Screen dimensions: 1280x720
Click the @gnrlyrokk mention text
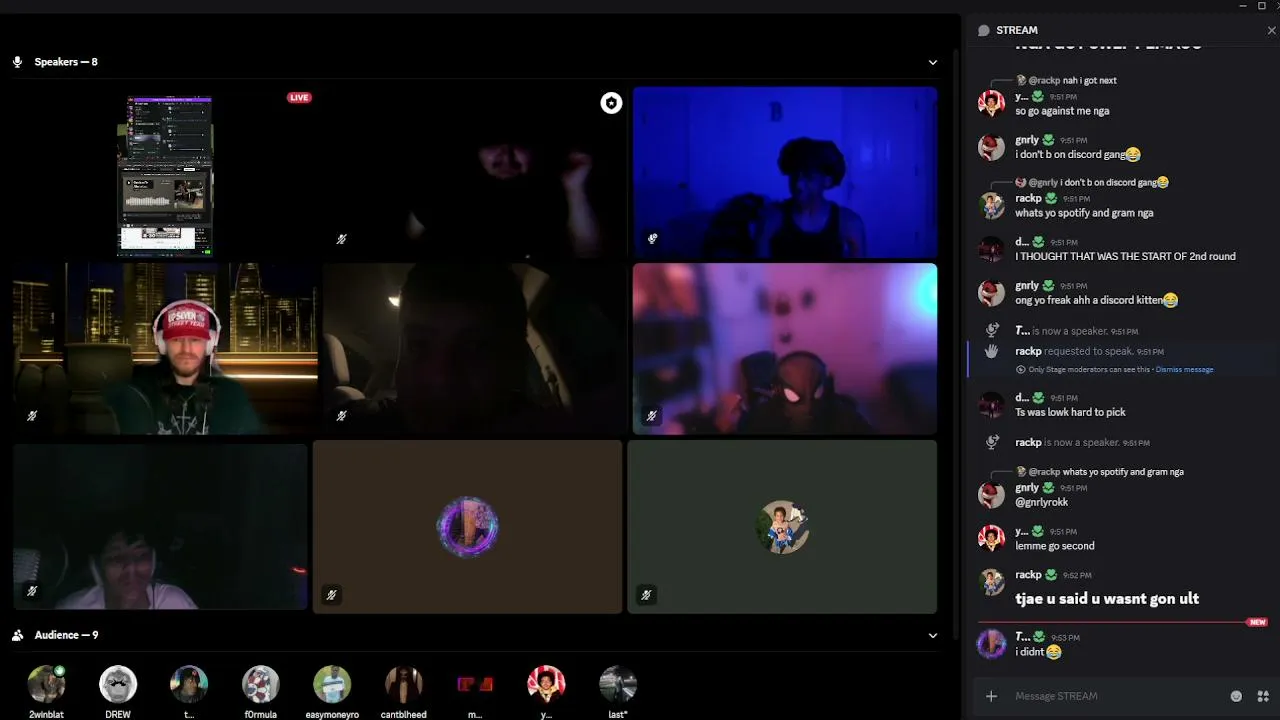pyautogui.click(x=1042, y=502)
